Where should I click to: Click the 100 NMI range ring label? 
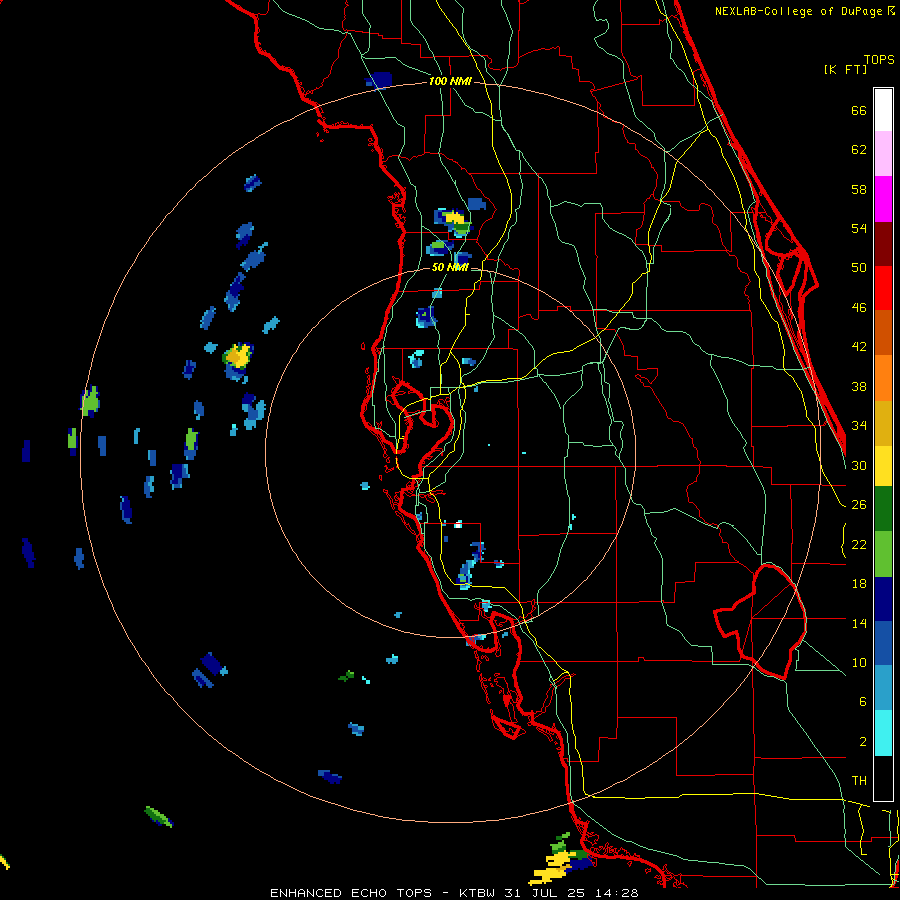click(x=450, y=81)
